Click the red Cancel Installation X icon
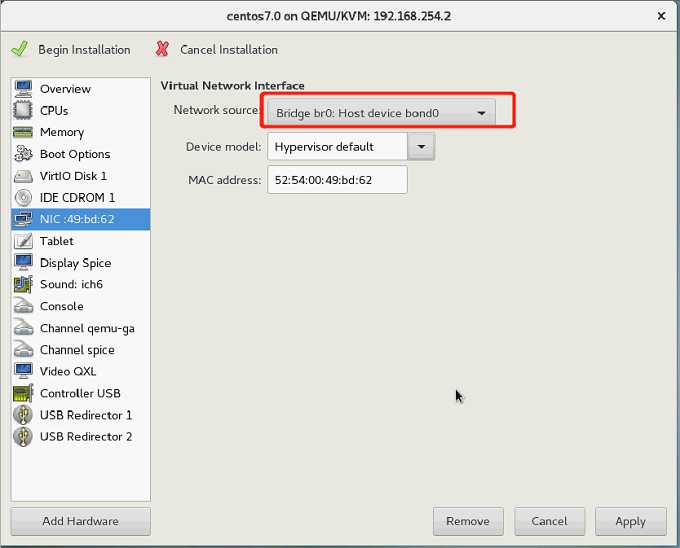 pos(162,49)
